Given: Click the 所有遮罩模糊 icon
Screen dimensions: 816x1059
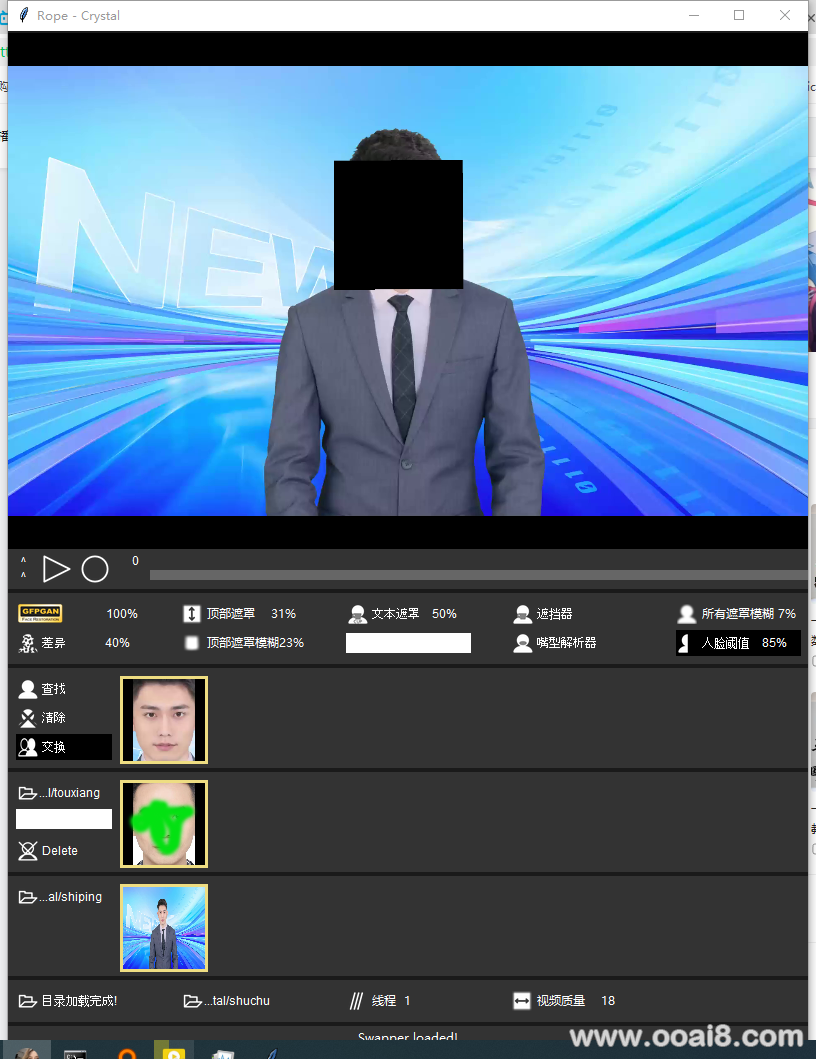Looking at the screenshot, I should 686,614.
